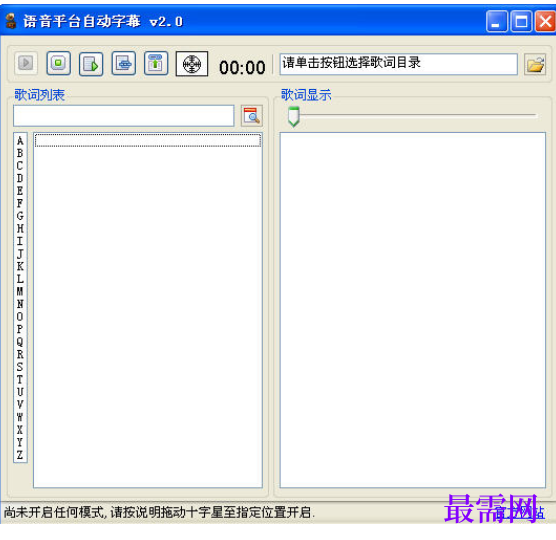Click the green stop button

59,63
